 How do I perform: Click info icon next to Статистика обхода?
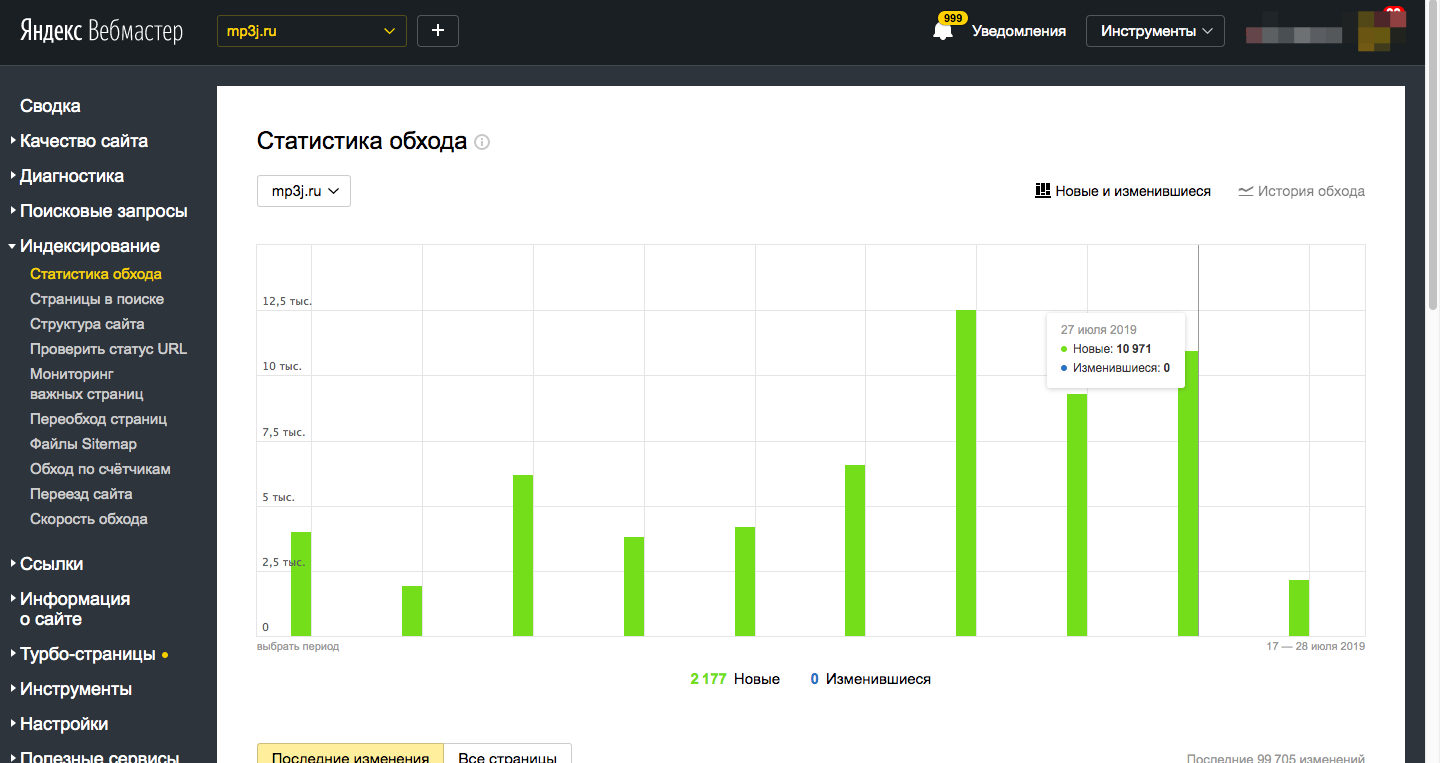pos(482,142)
